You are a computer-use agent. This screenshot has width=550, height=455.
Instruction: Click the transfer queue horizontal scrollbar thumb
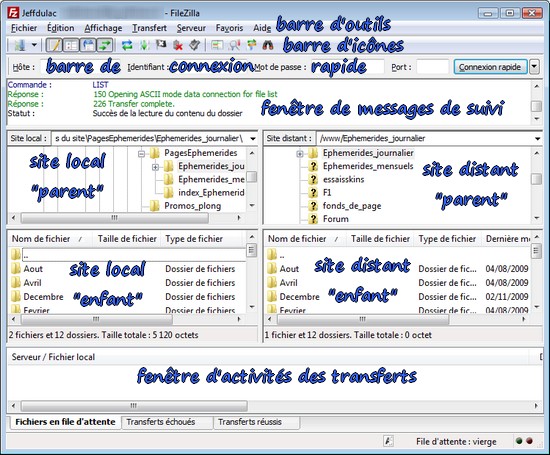point(134,406)
